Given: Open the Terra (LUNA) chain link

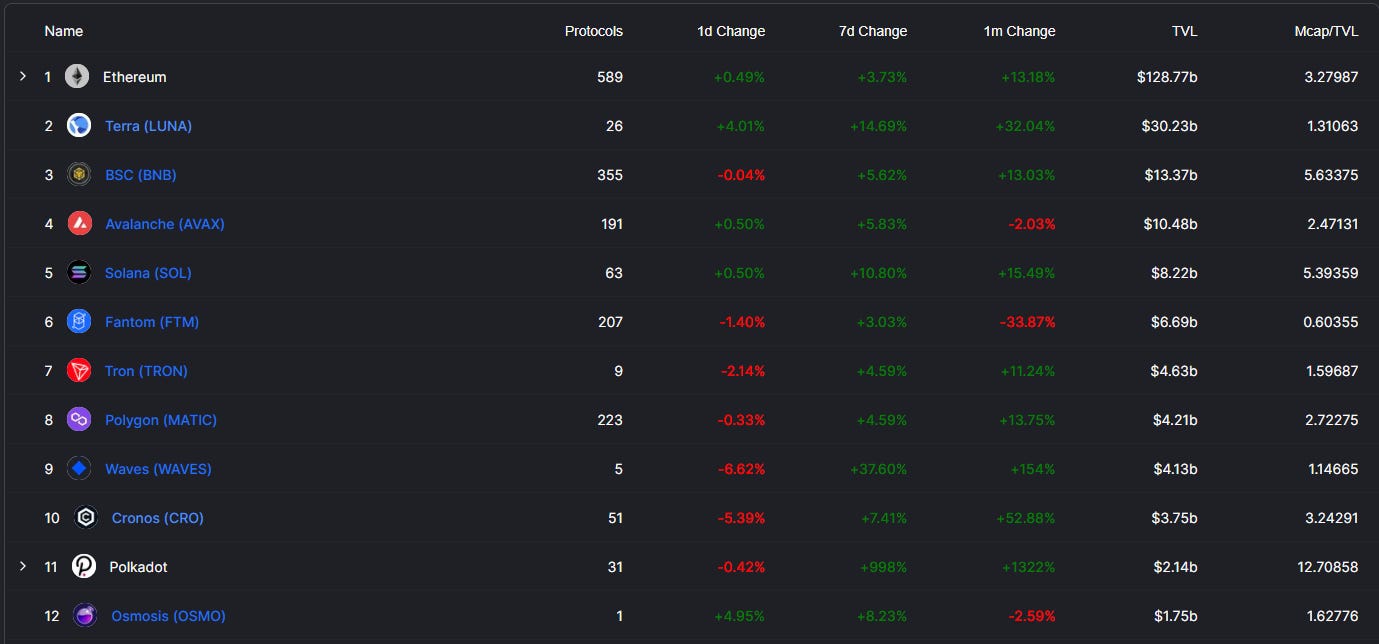Looking at the screenshot, I should [x=148, y=126].
